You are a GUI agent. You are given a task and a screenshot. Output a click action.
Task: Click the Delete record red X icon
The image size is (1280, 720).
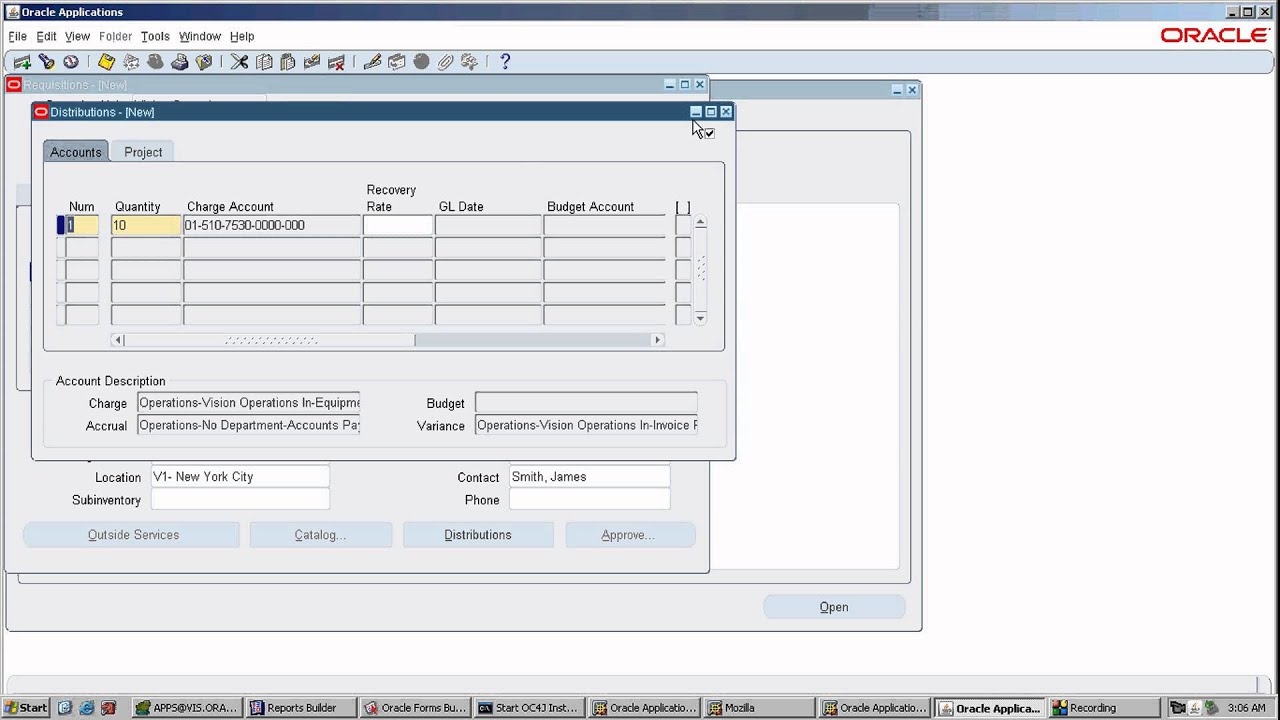coord(337,61)
